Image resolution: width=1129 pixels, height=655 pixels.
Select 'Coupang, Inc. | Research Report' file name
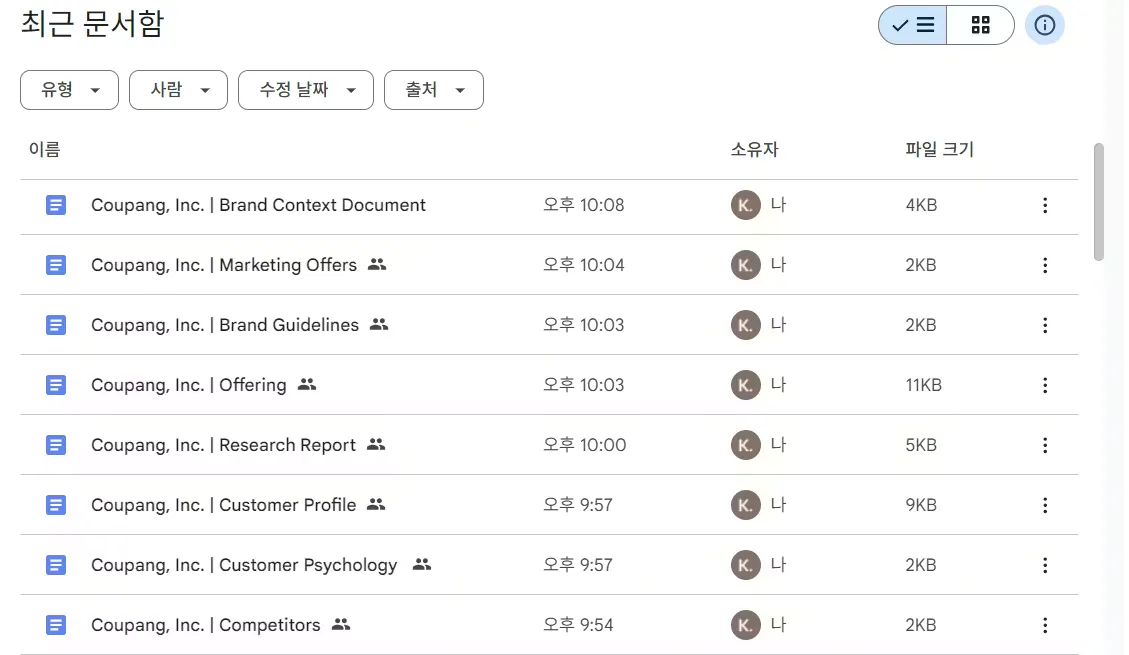point(223,445)
